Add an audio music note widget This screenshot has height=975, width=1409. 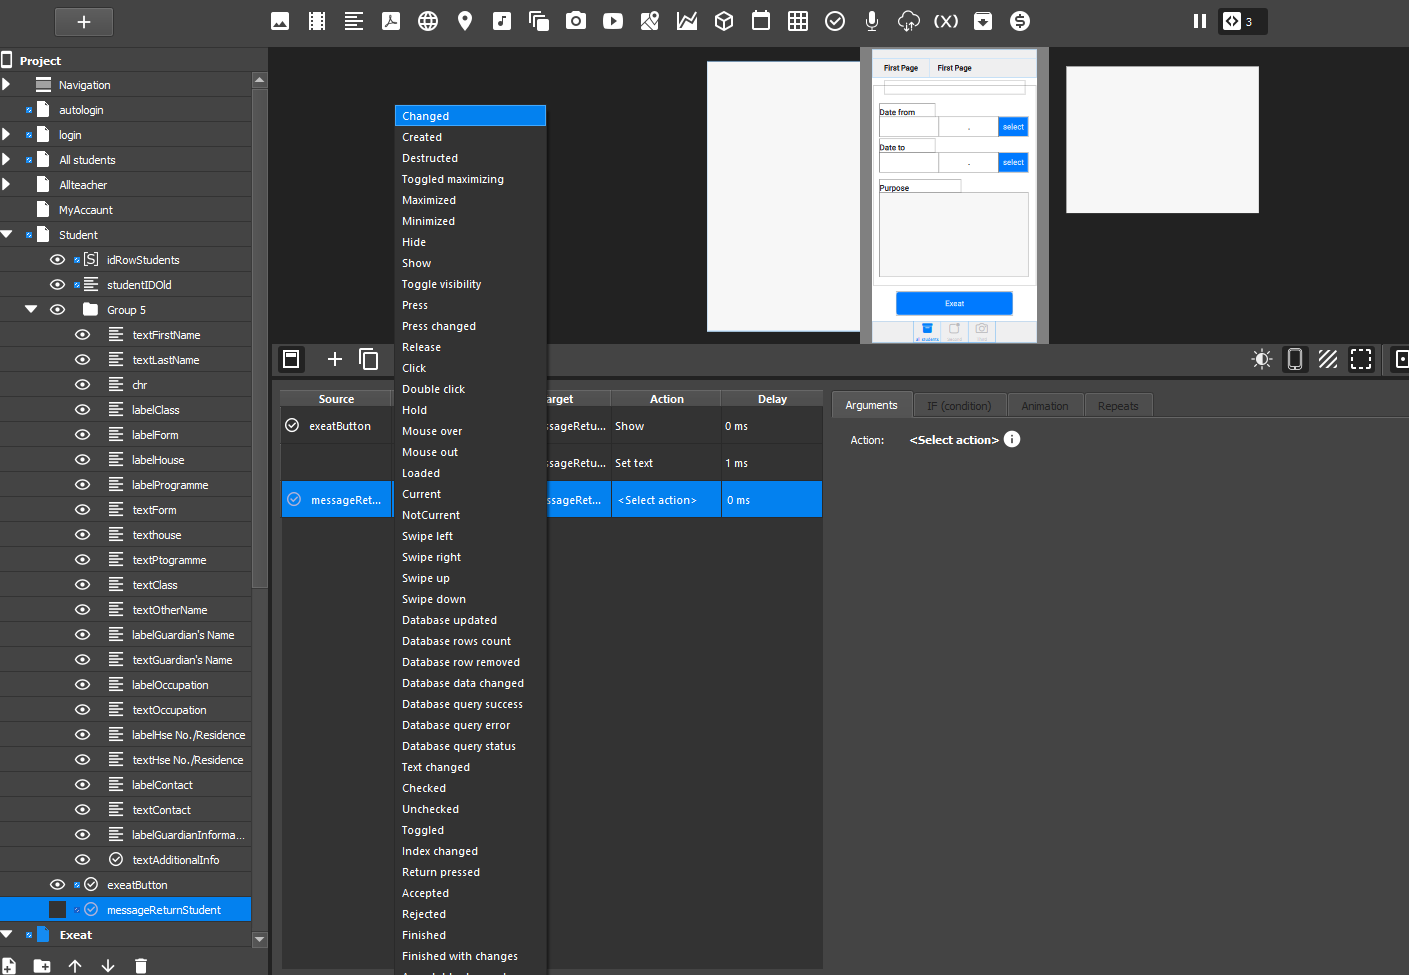(502, 21)
